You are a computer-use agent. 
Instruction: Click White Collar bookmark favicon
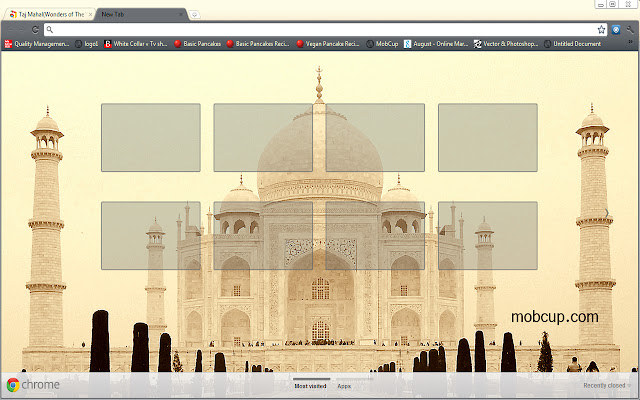[108, 44]
